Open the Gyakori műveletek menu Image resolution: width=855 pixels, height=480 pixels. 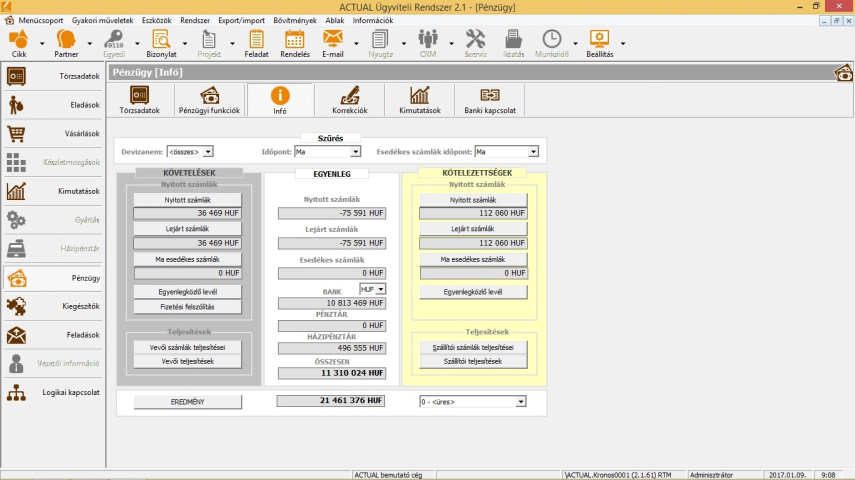coord(103,20)
